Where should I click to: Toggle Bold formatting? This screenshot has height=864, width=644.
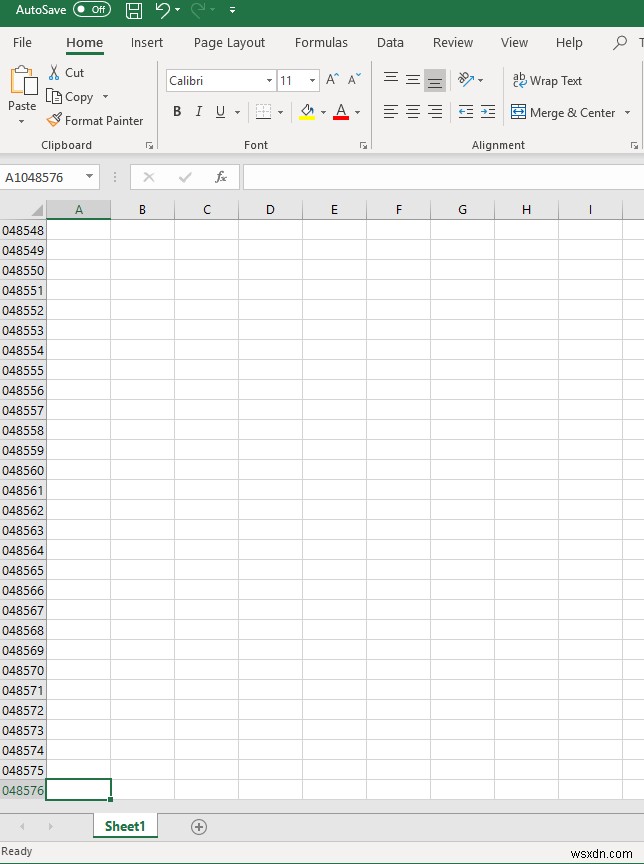point(177,112)
